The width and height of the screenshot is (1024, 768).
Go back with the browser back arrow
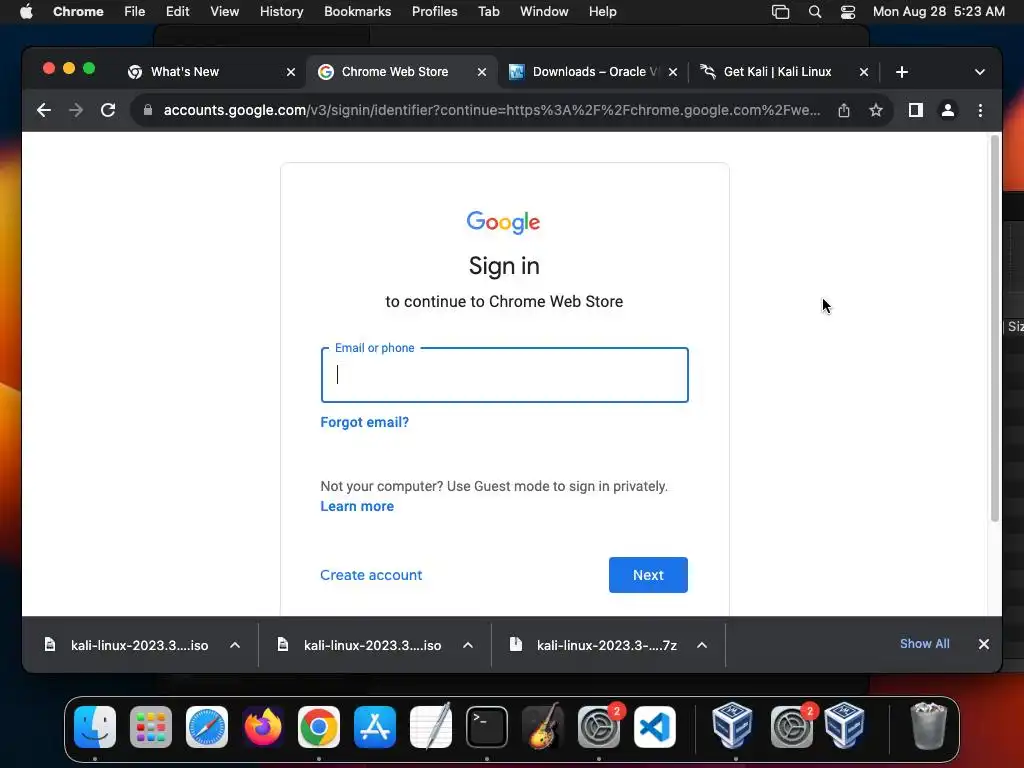click(x=44, y=110)
